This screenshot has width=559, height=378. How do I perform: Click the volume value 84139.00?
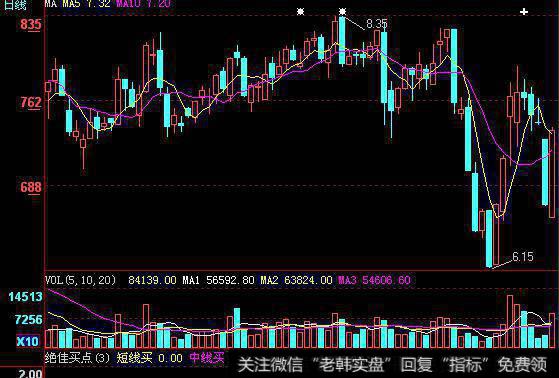point(152,280)
